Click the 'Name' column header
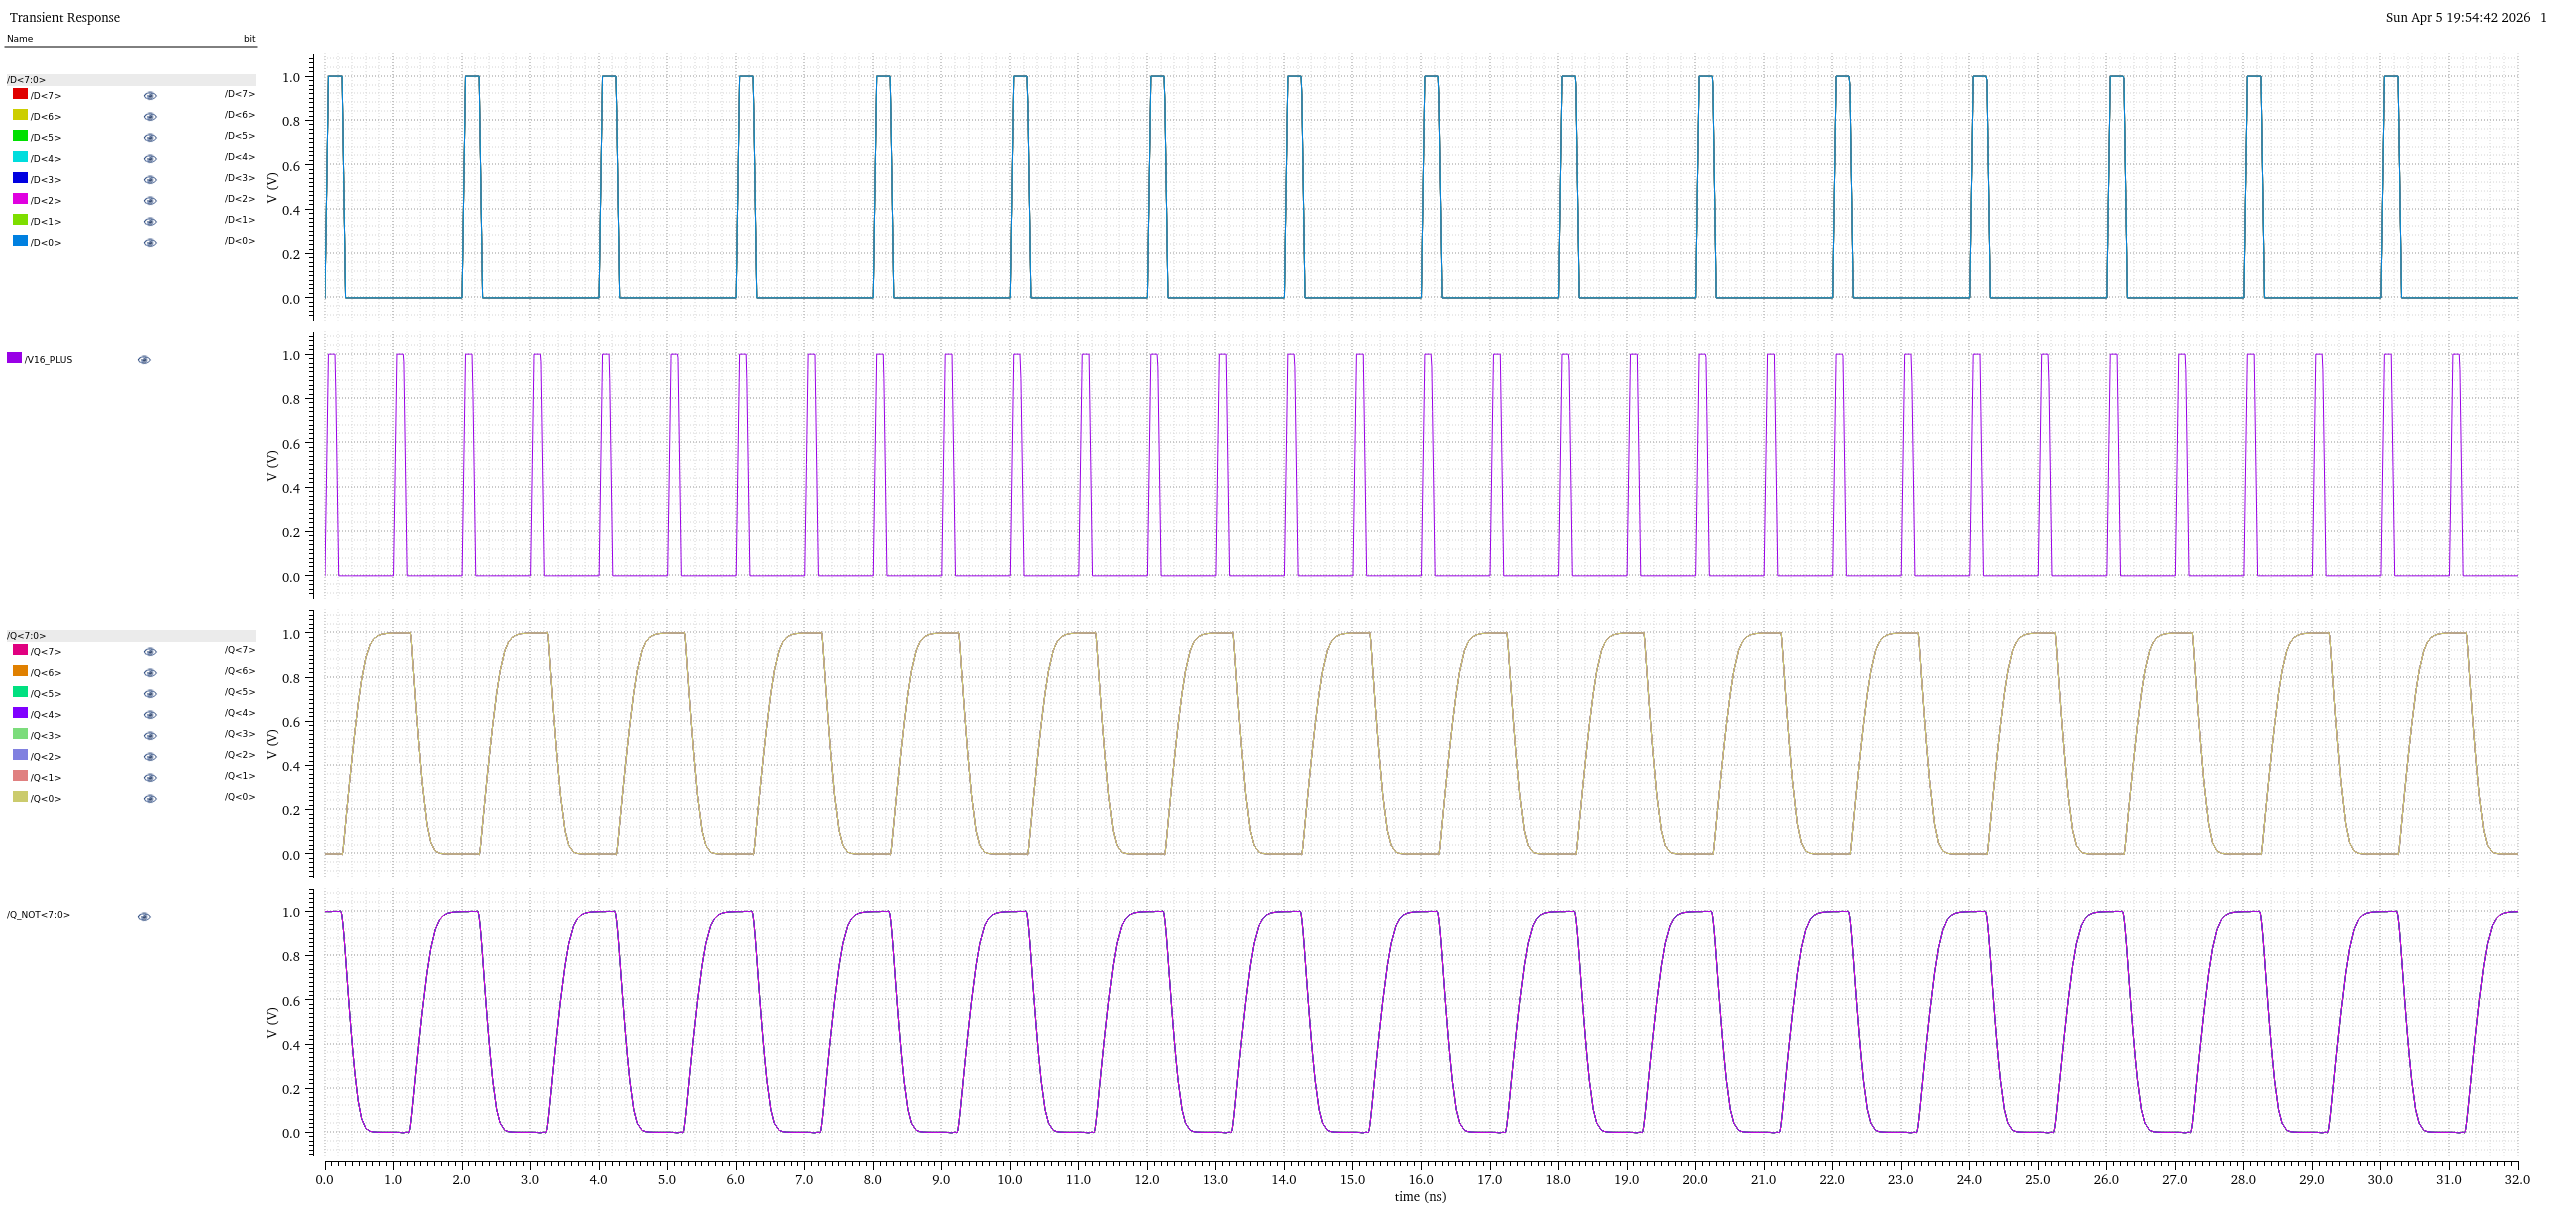 (20, 39)
